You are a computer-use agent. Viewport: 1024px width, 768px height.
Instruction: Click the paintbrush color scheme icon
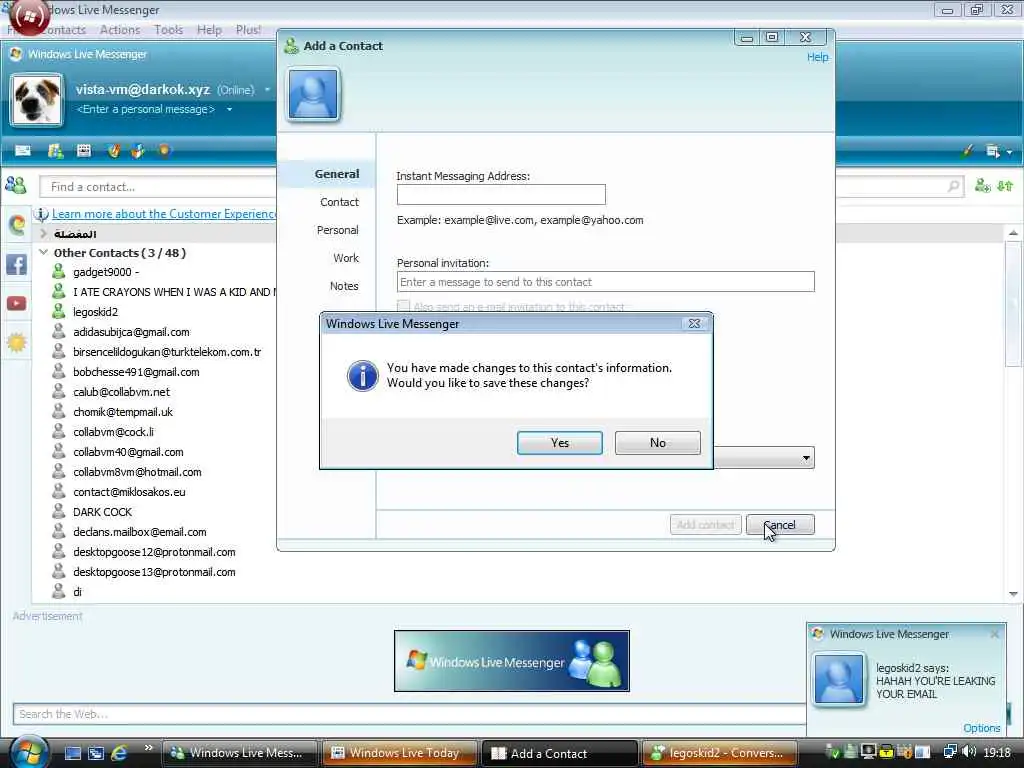tap(967, 151)
